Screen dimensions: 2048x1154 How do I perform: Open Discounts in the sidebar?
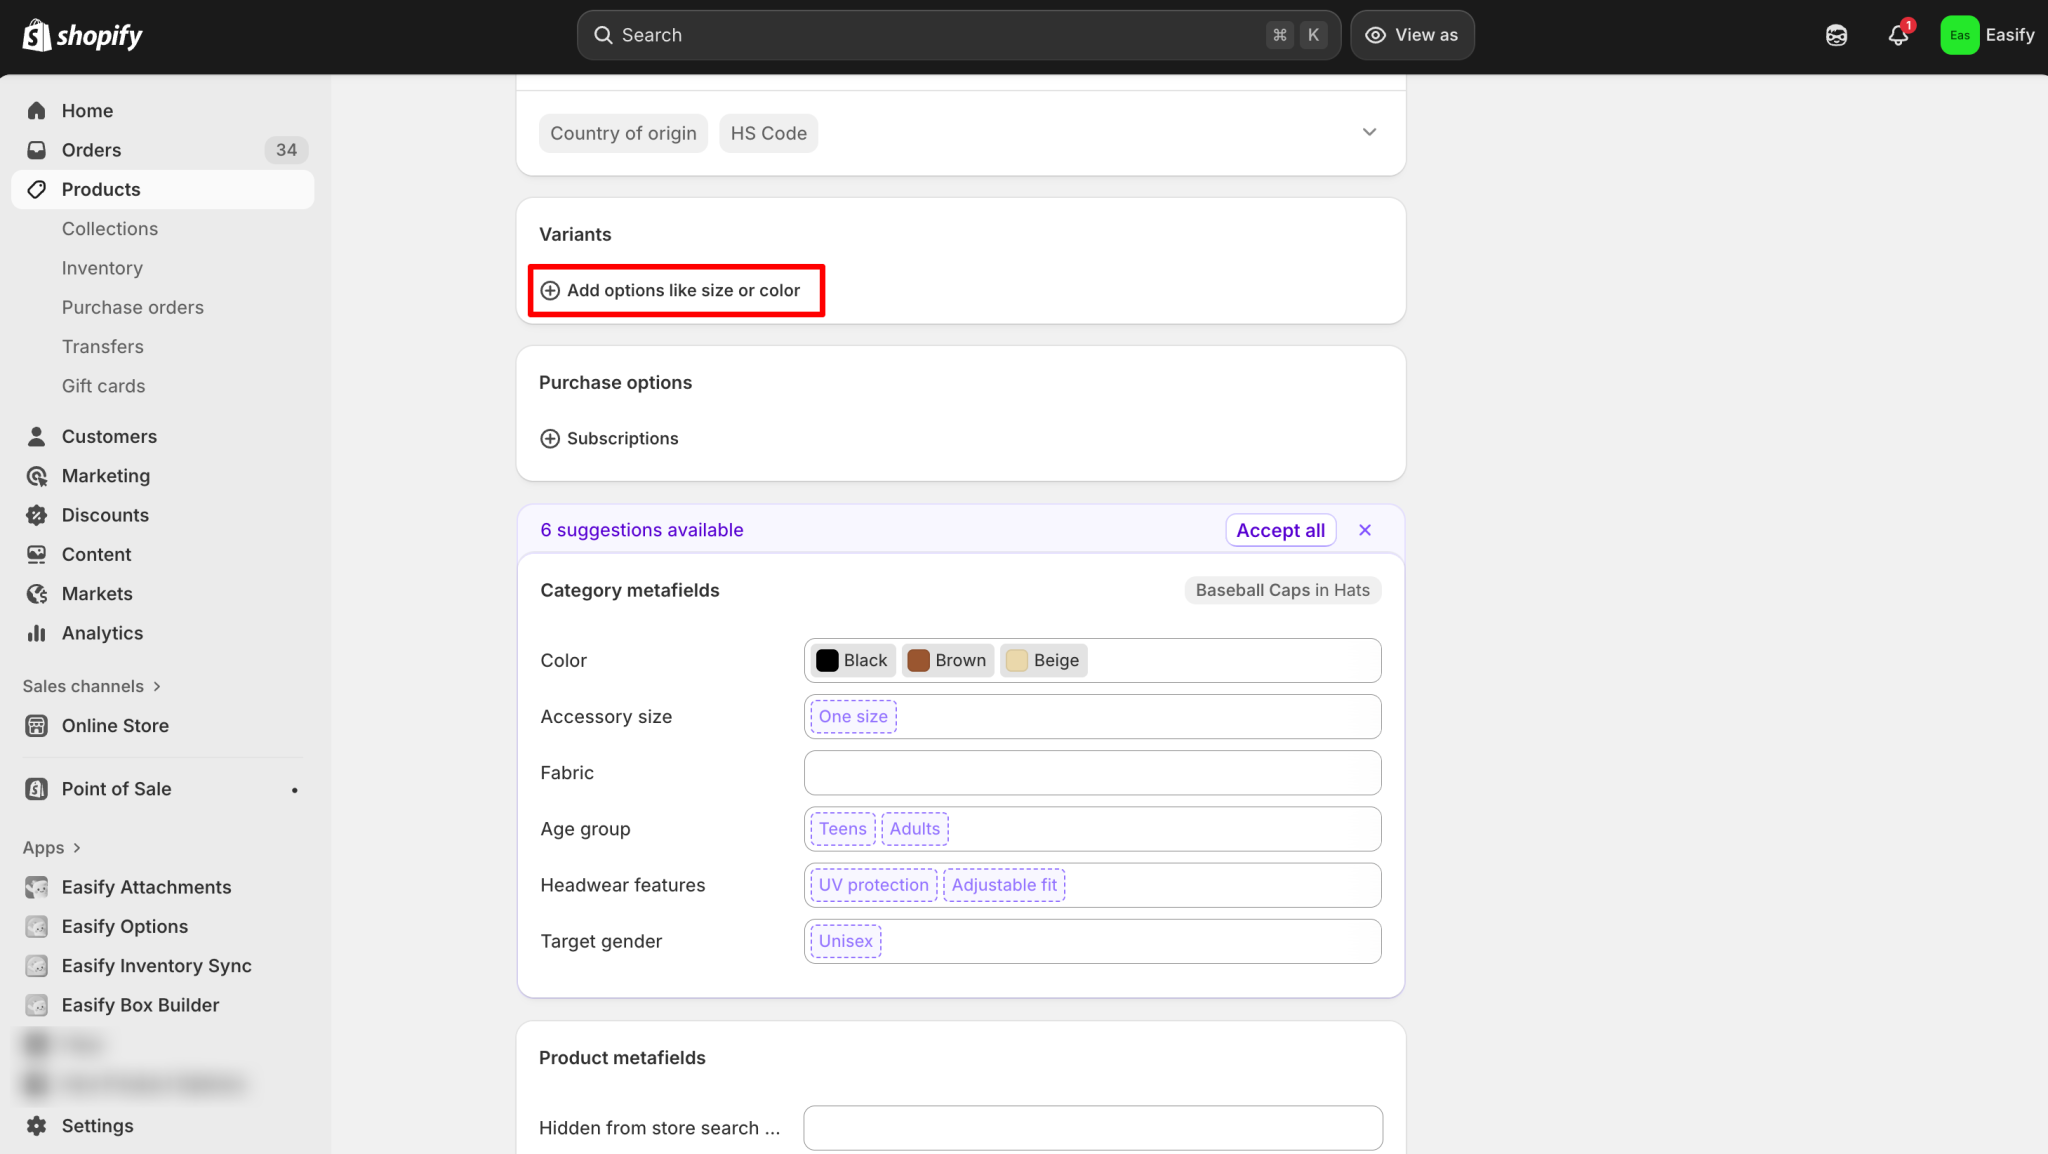coord(105,515)
